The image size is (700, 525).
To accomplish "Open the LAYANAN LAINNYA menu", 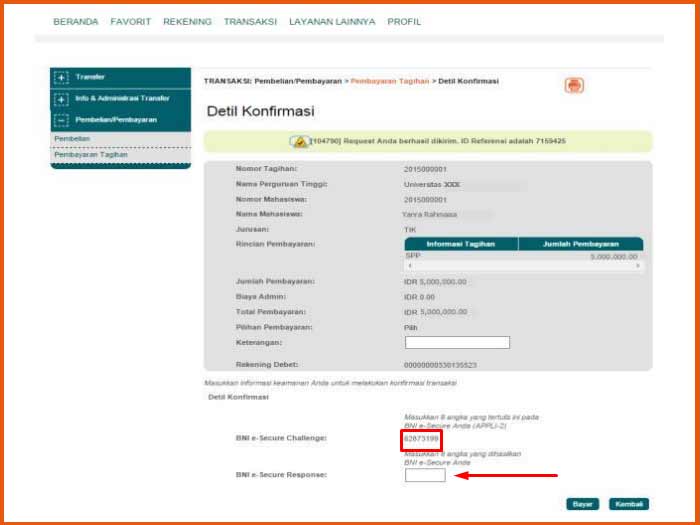I will (332, 21).
